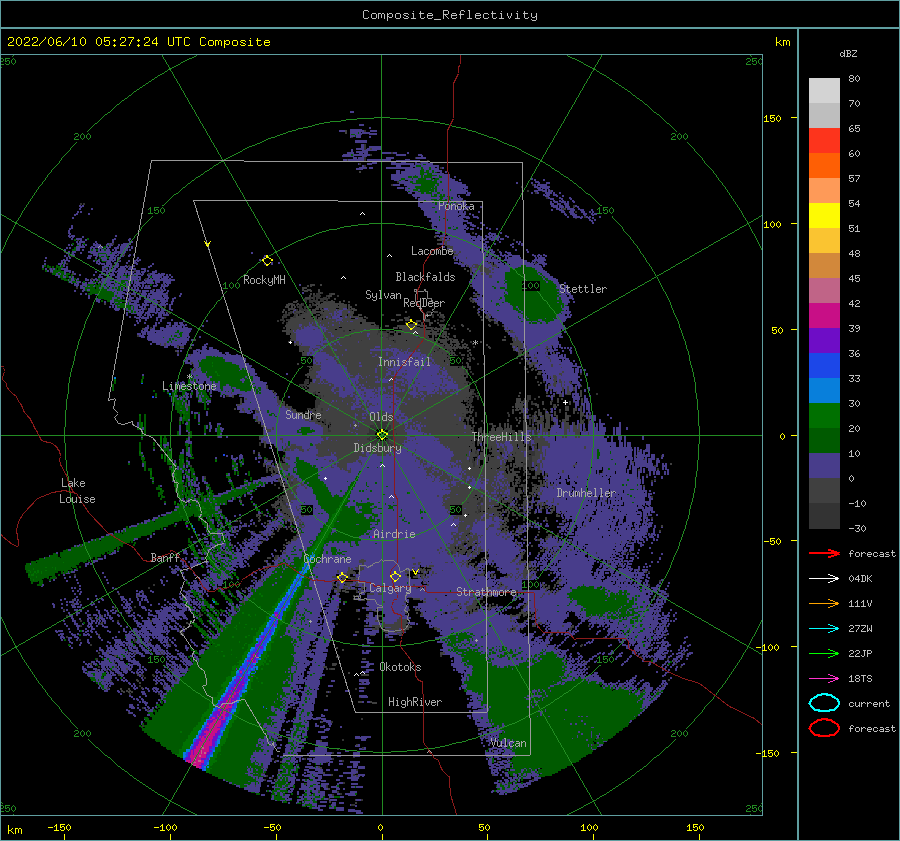
Task: Click the Calgary label
Action: click(390, 588)
